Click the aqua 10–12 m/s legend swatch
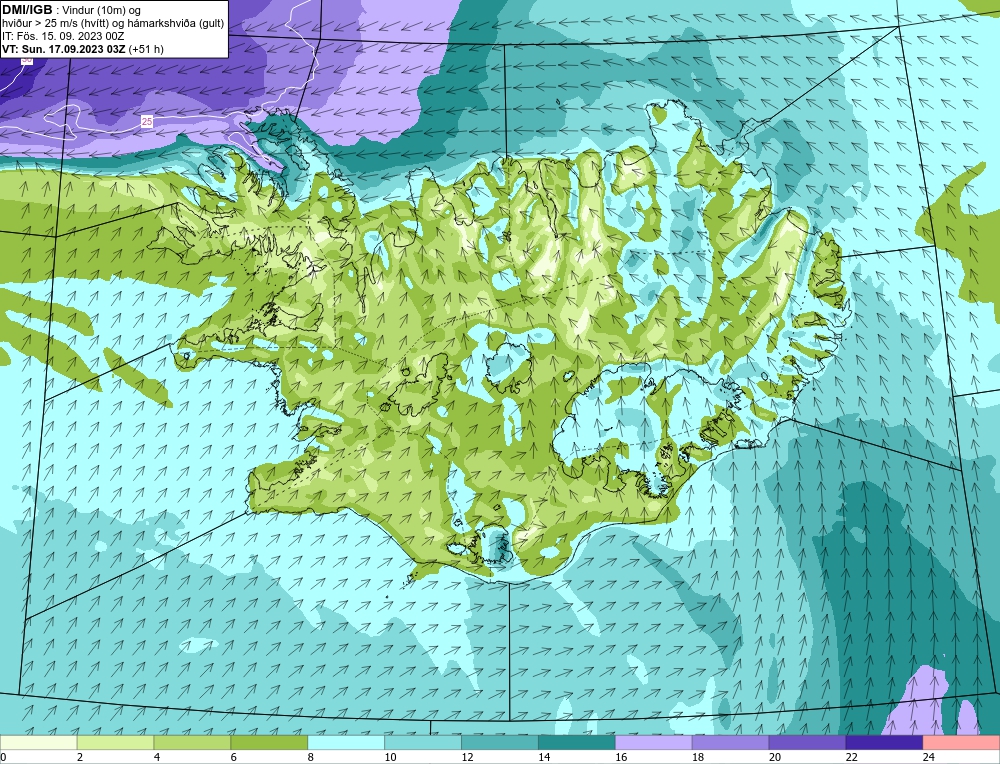The width and height of the screenshot is (1000, 764). pos(423,743)
